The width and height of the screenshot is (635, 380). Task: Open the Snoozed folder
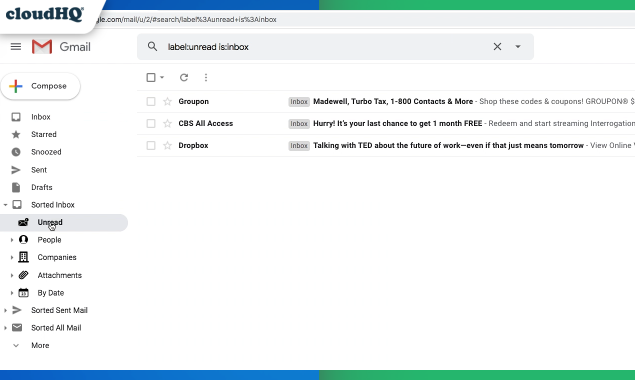tap(46, 152)
